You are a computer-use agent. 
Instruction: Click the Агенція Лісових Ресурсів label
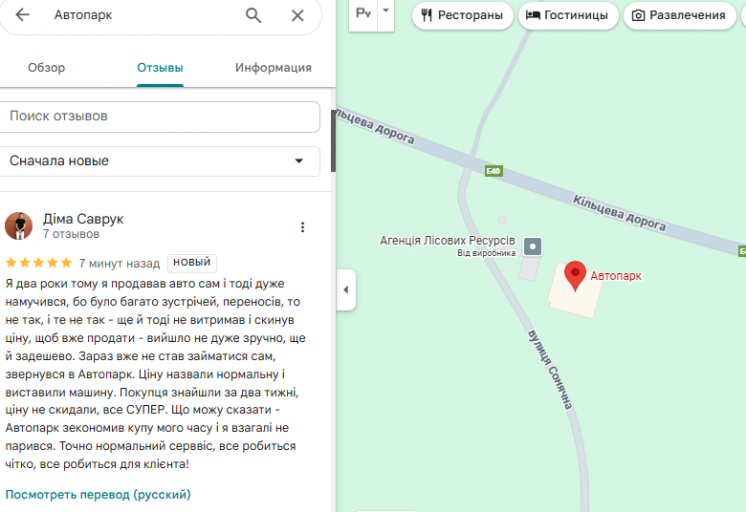[x=447, y=240]
